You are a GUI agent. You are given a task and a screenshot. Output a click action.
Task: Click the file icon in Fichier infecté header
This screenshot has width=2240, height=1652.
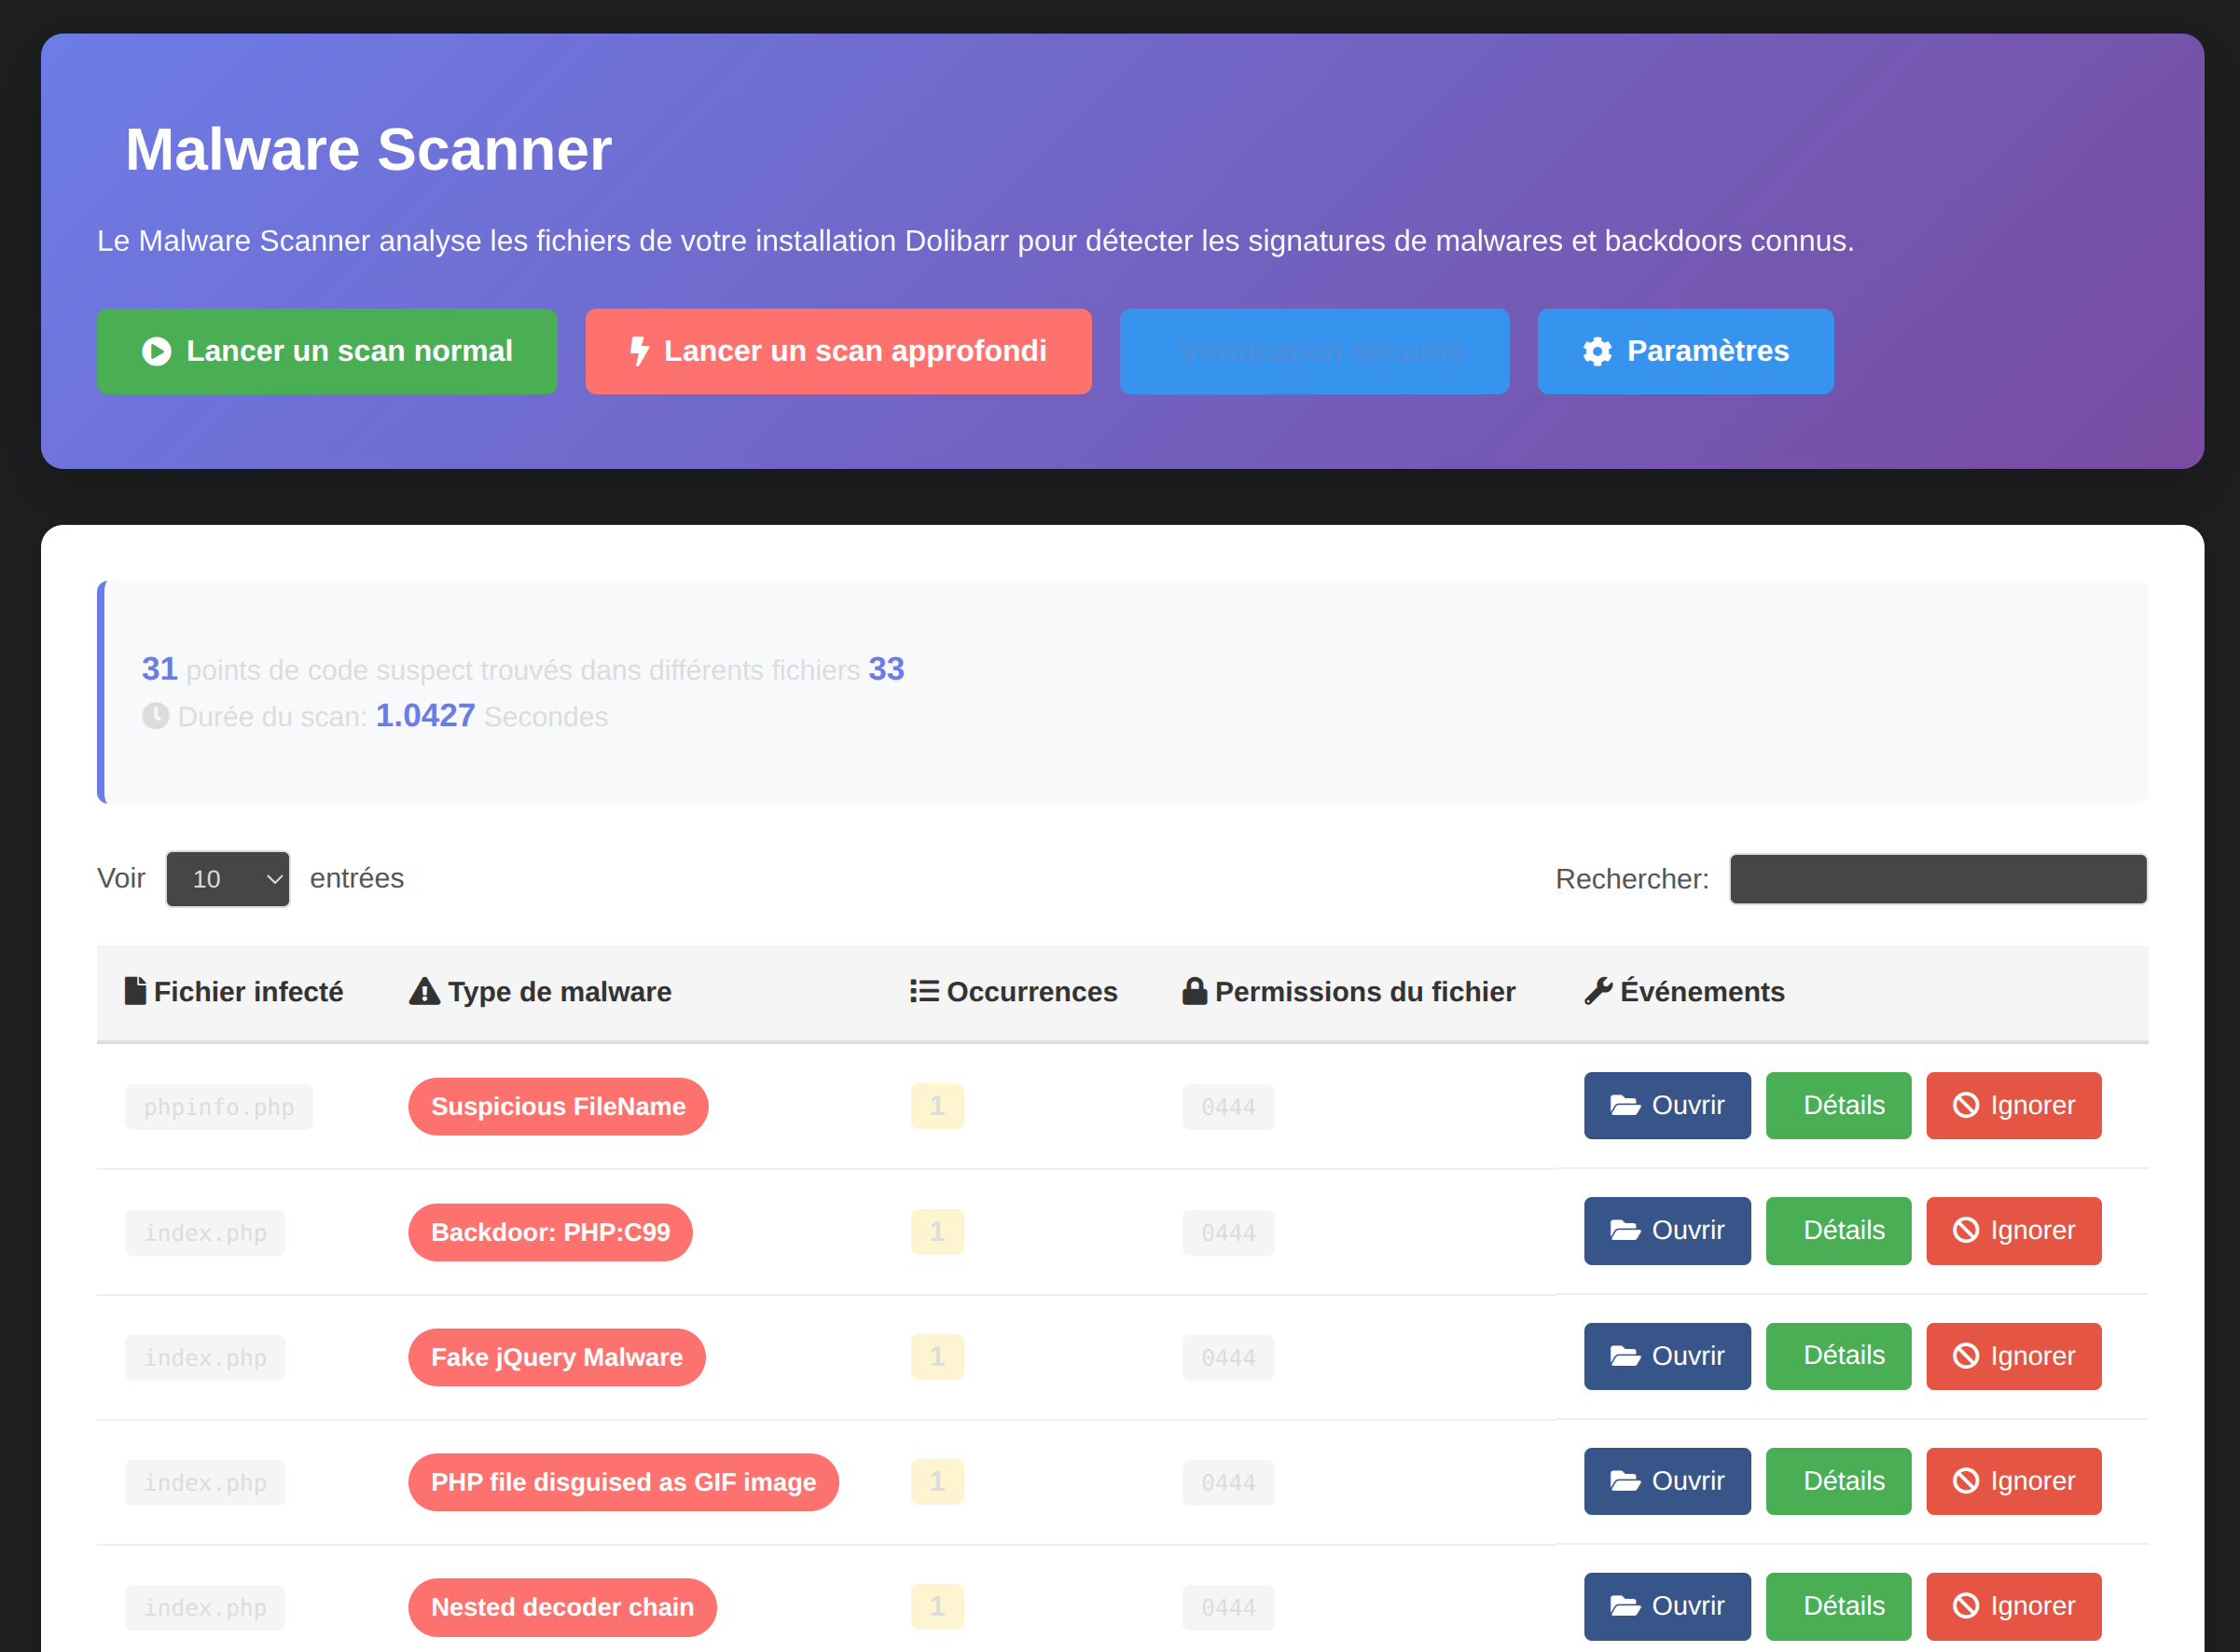(x=135, y=991)
